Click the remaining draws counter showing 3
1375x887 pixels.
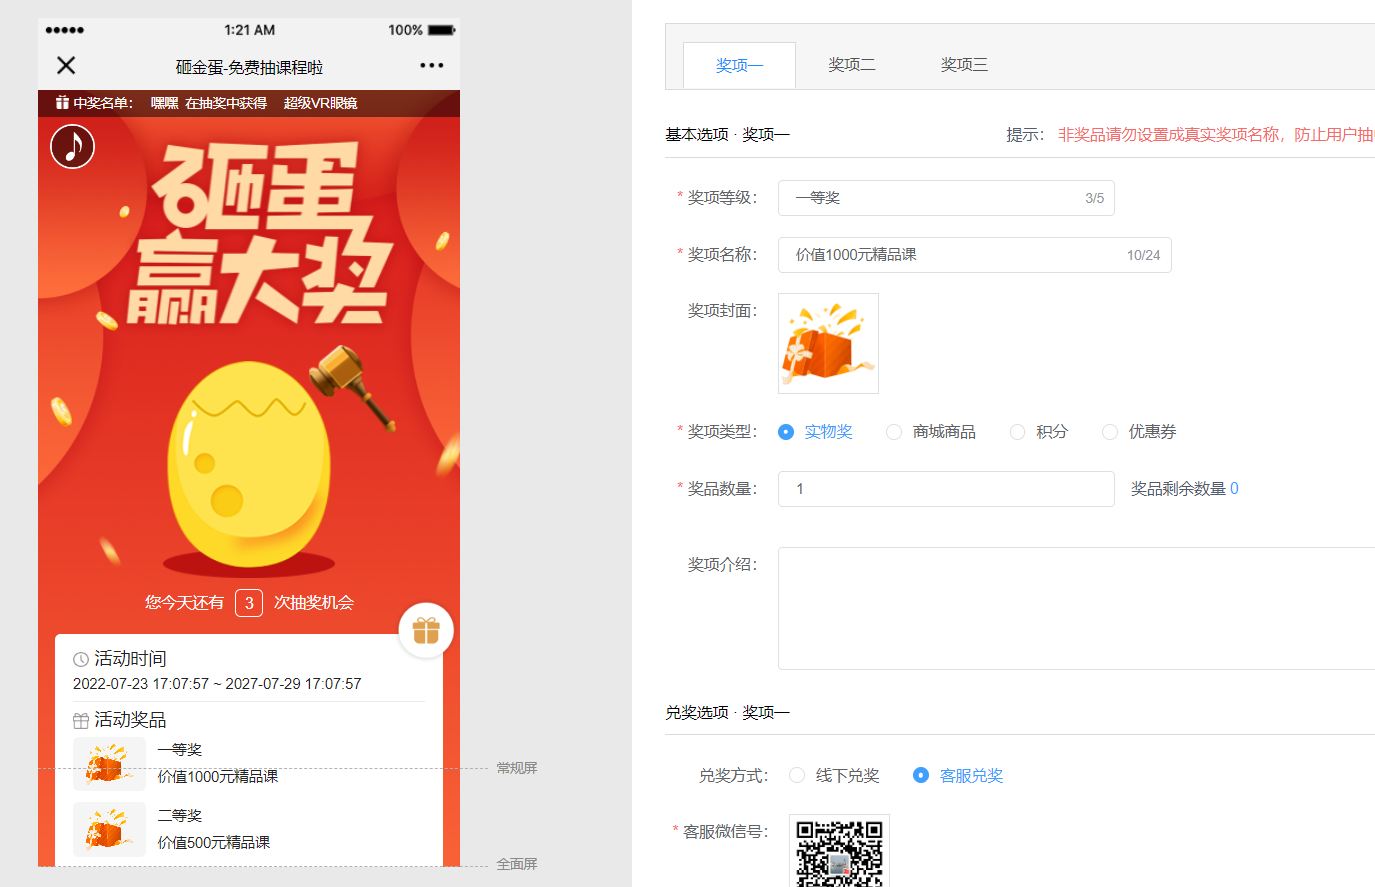pyautogui.click(x=248, y=602)
